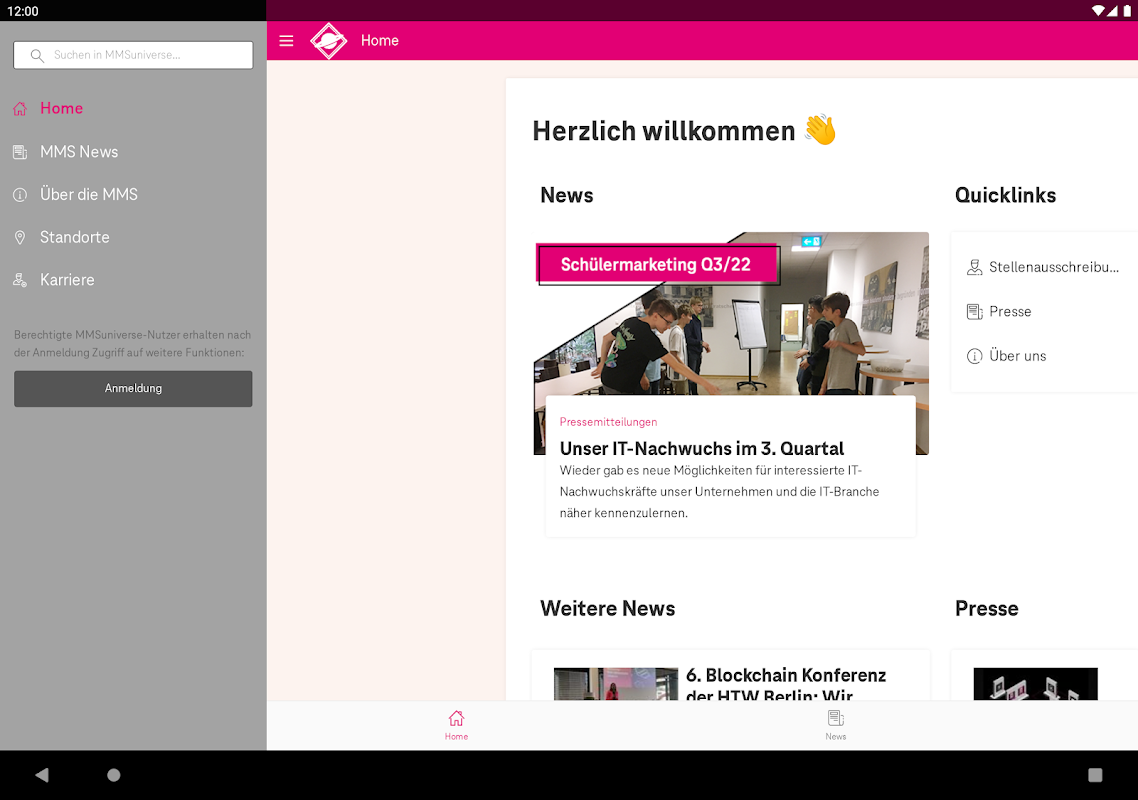Viewport: 1138px width, 800px height.
Task: Switch to the Home bottom tab
Action: [457, 725]
